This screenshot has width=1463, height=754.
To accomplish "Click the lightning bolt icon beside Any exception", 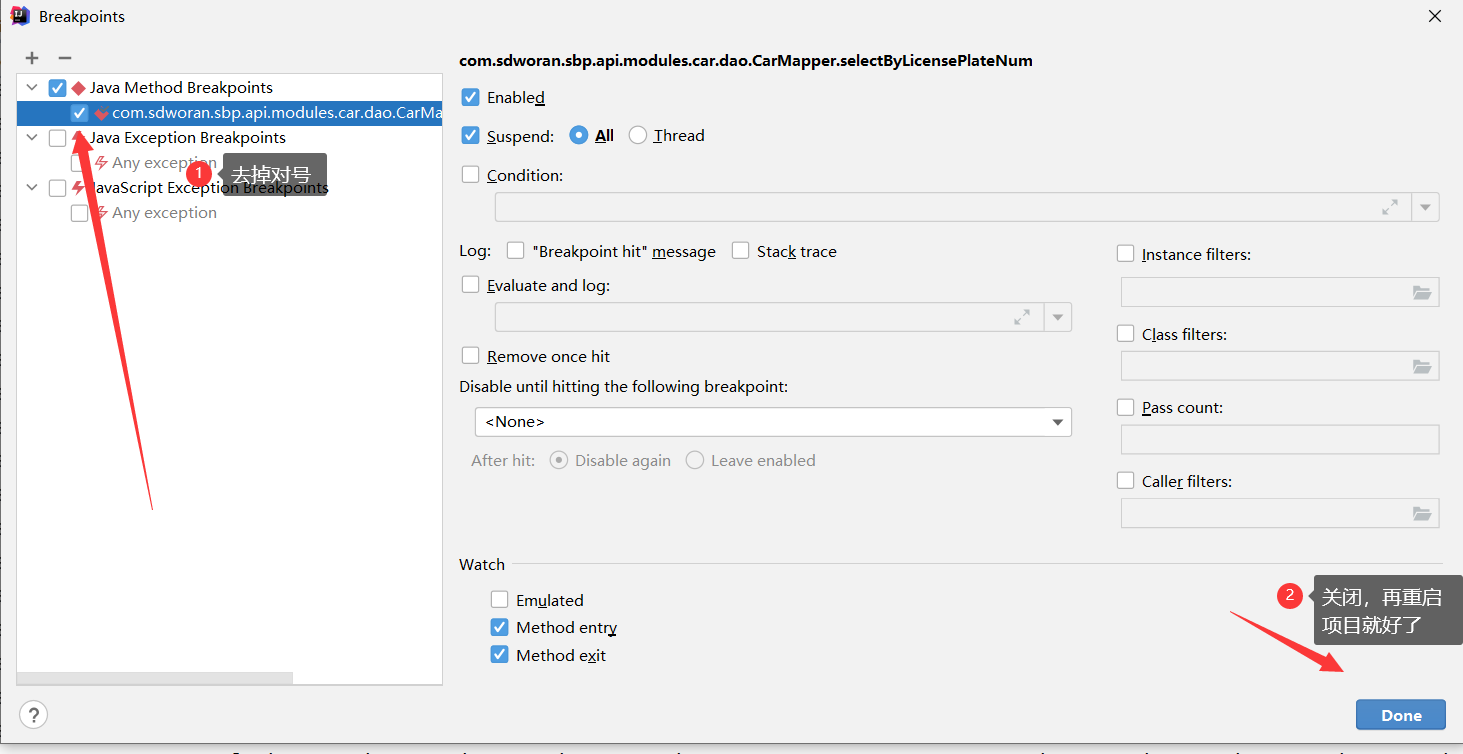I will 103,162.
